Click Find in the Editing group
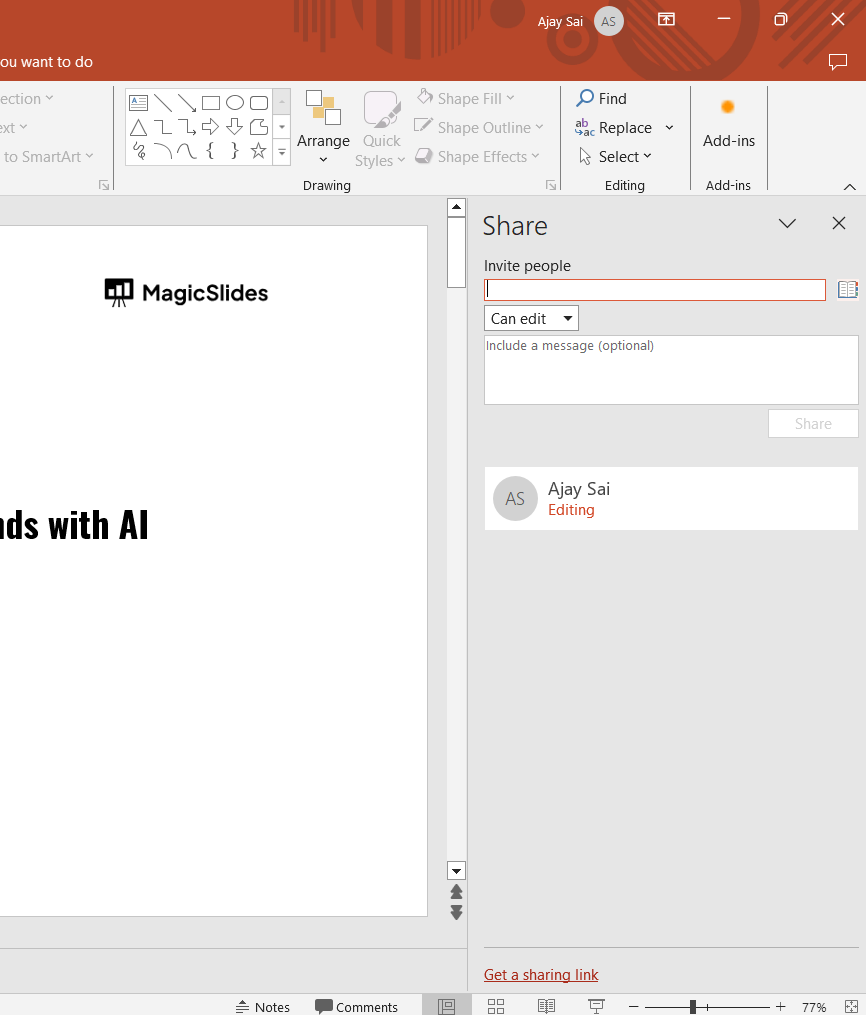Screen dimensions: 866x1015 click(x=602, y=98)
